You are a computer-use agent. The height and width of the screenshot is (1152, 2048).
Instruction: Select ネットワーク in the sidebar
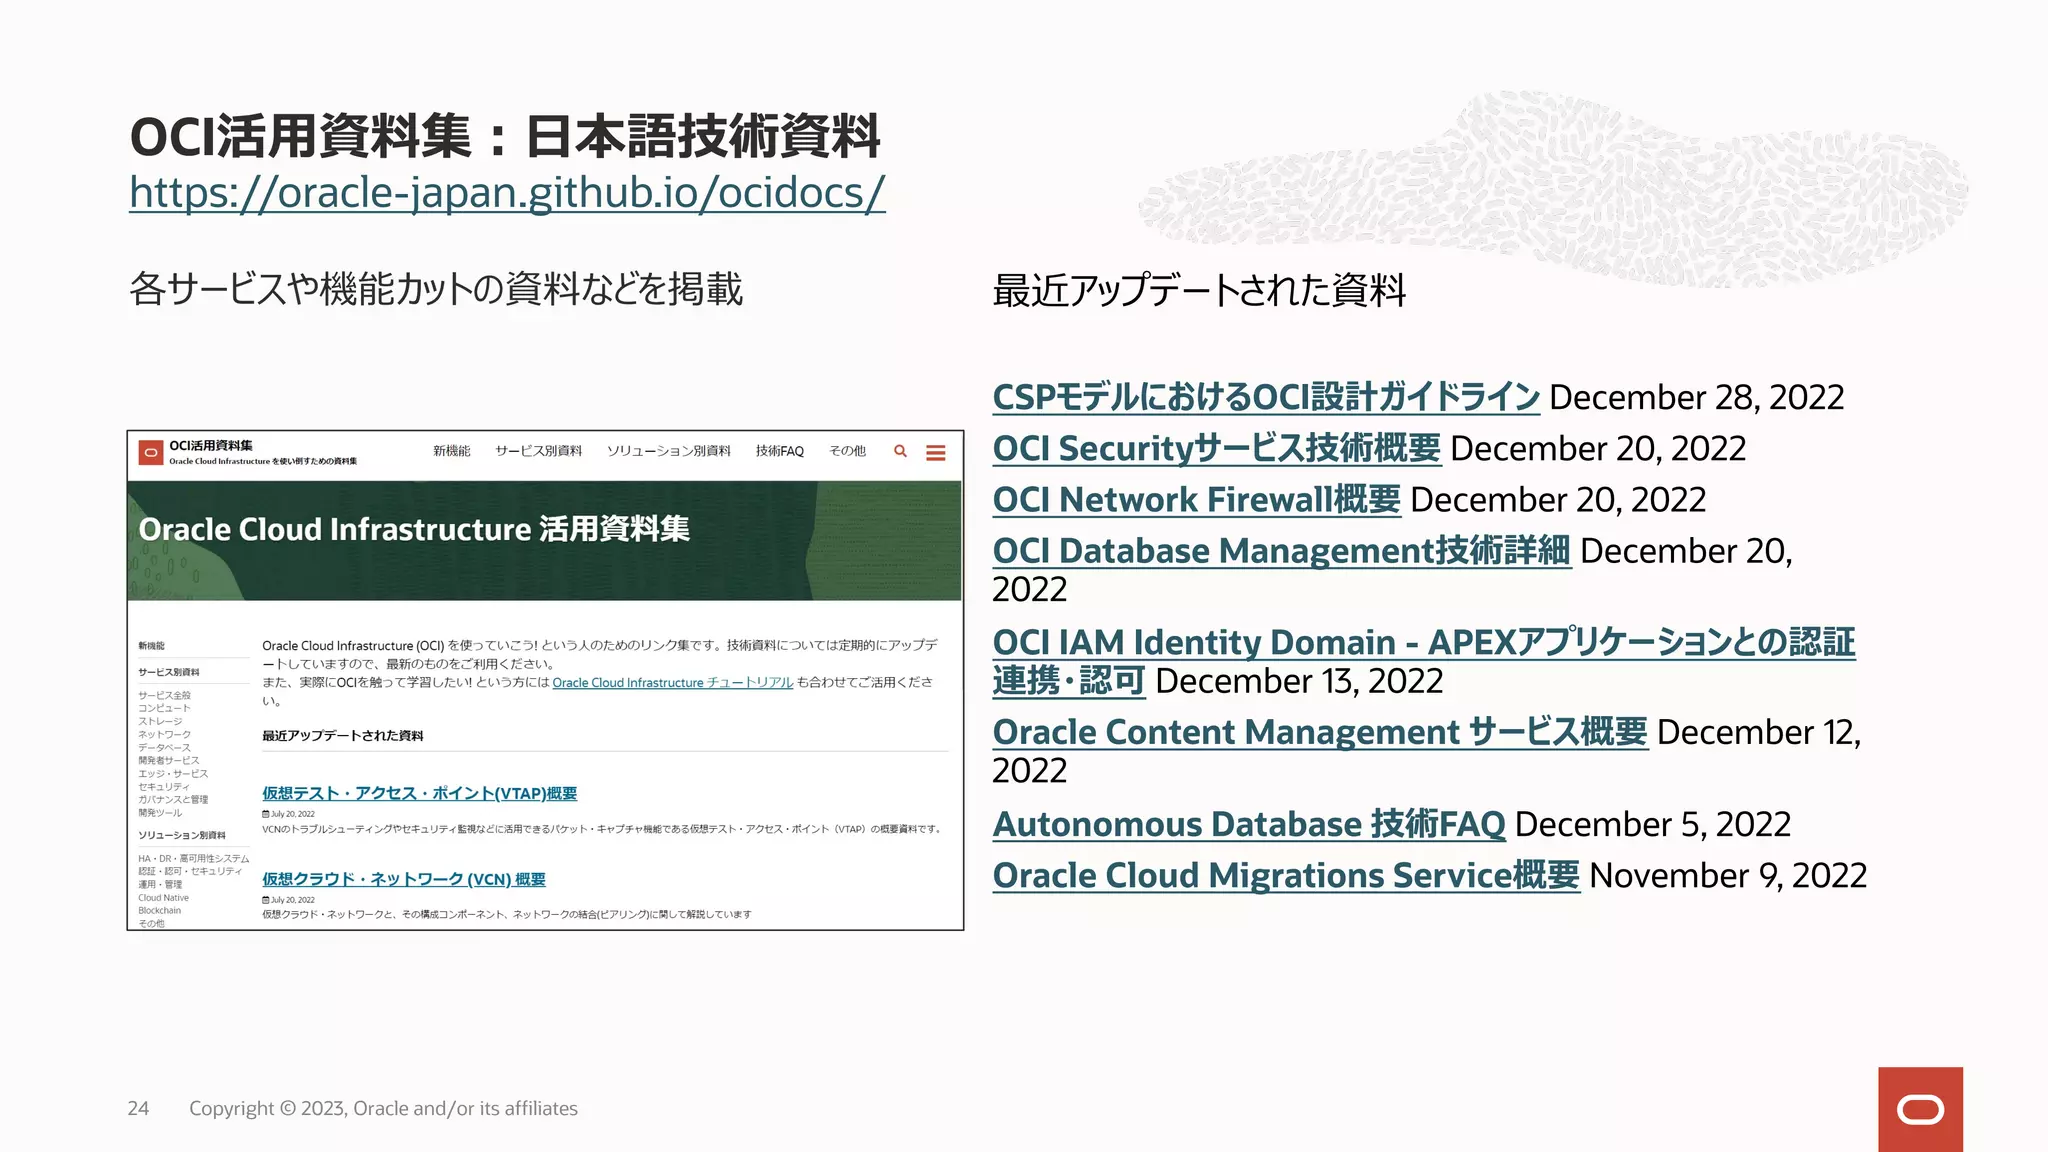pos(164,734)
